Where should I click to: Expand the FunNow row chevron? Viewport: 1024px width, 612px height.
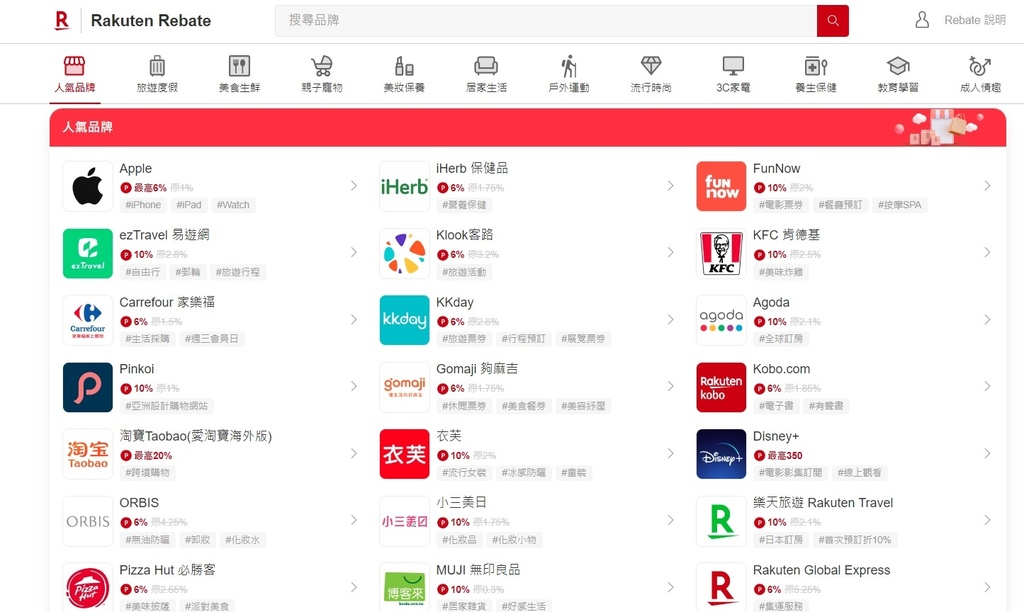pyautogui.click(x=987, y=185)
